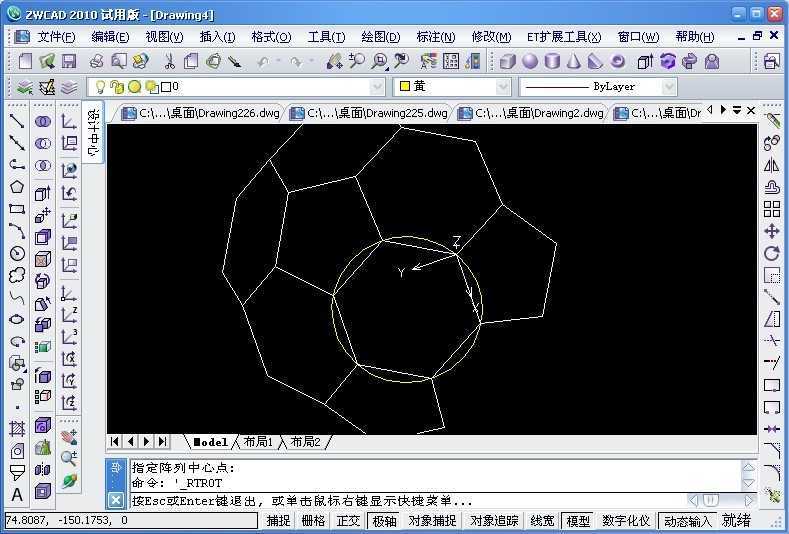This screenshot has width=789, height=534.
Task: Open the 视图(V) menu
Action: [164, 37]
